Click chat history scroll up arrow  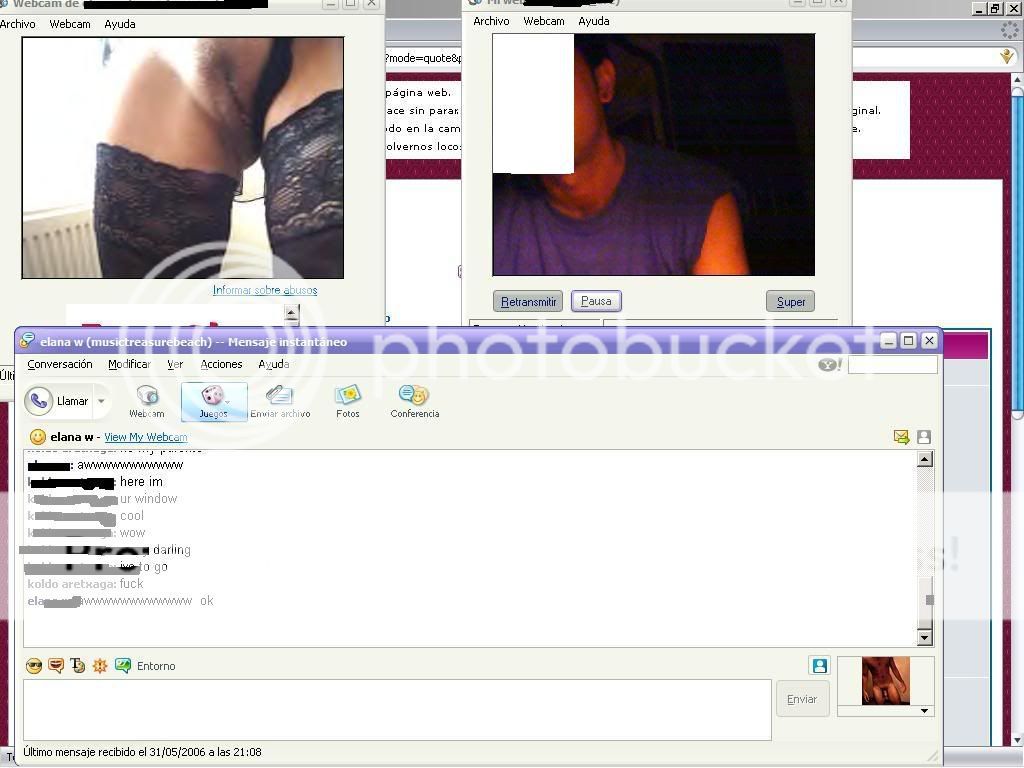tap(925, 460)
